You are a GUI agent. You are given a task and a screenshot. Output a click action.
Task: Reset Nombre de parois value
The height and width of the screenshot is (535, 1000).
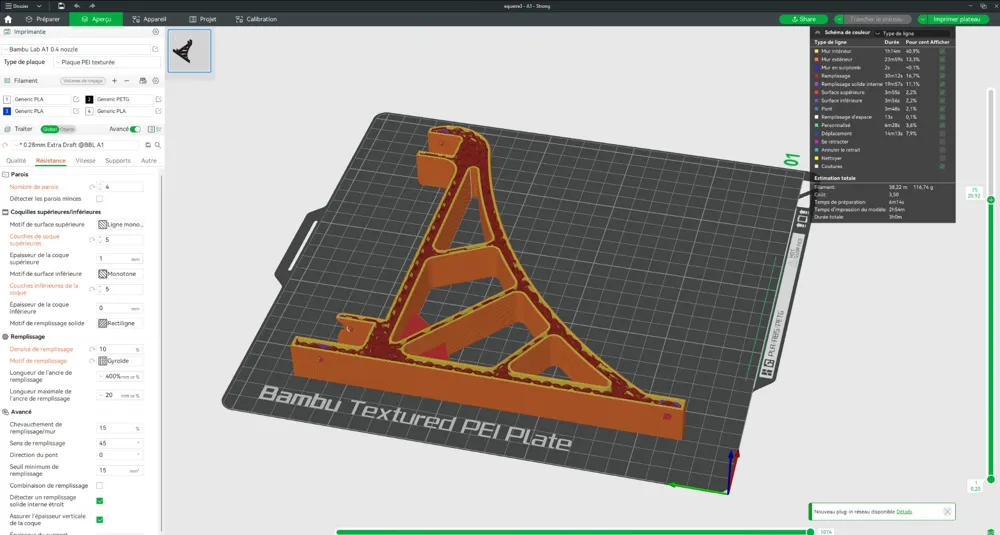click(x=92, y=187)
